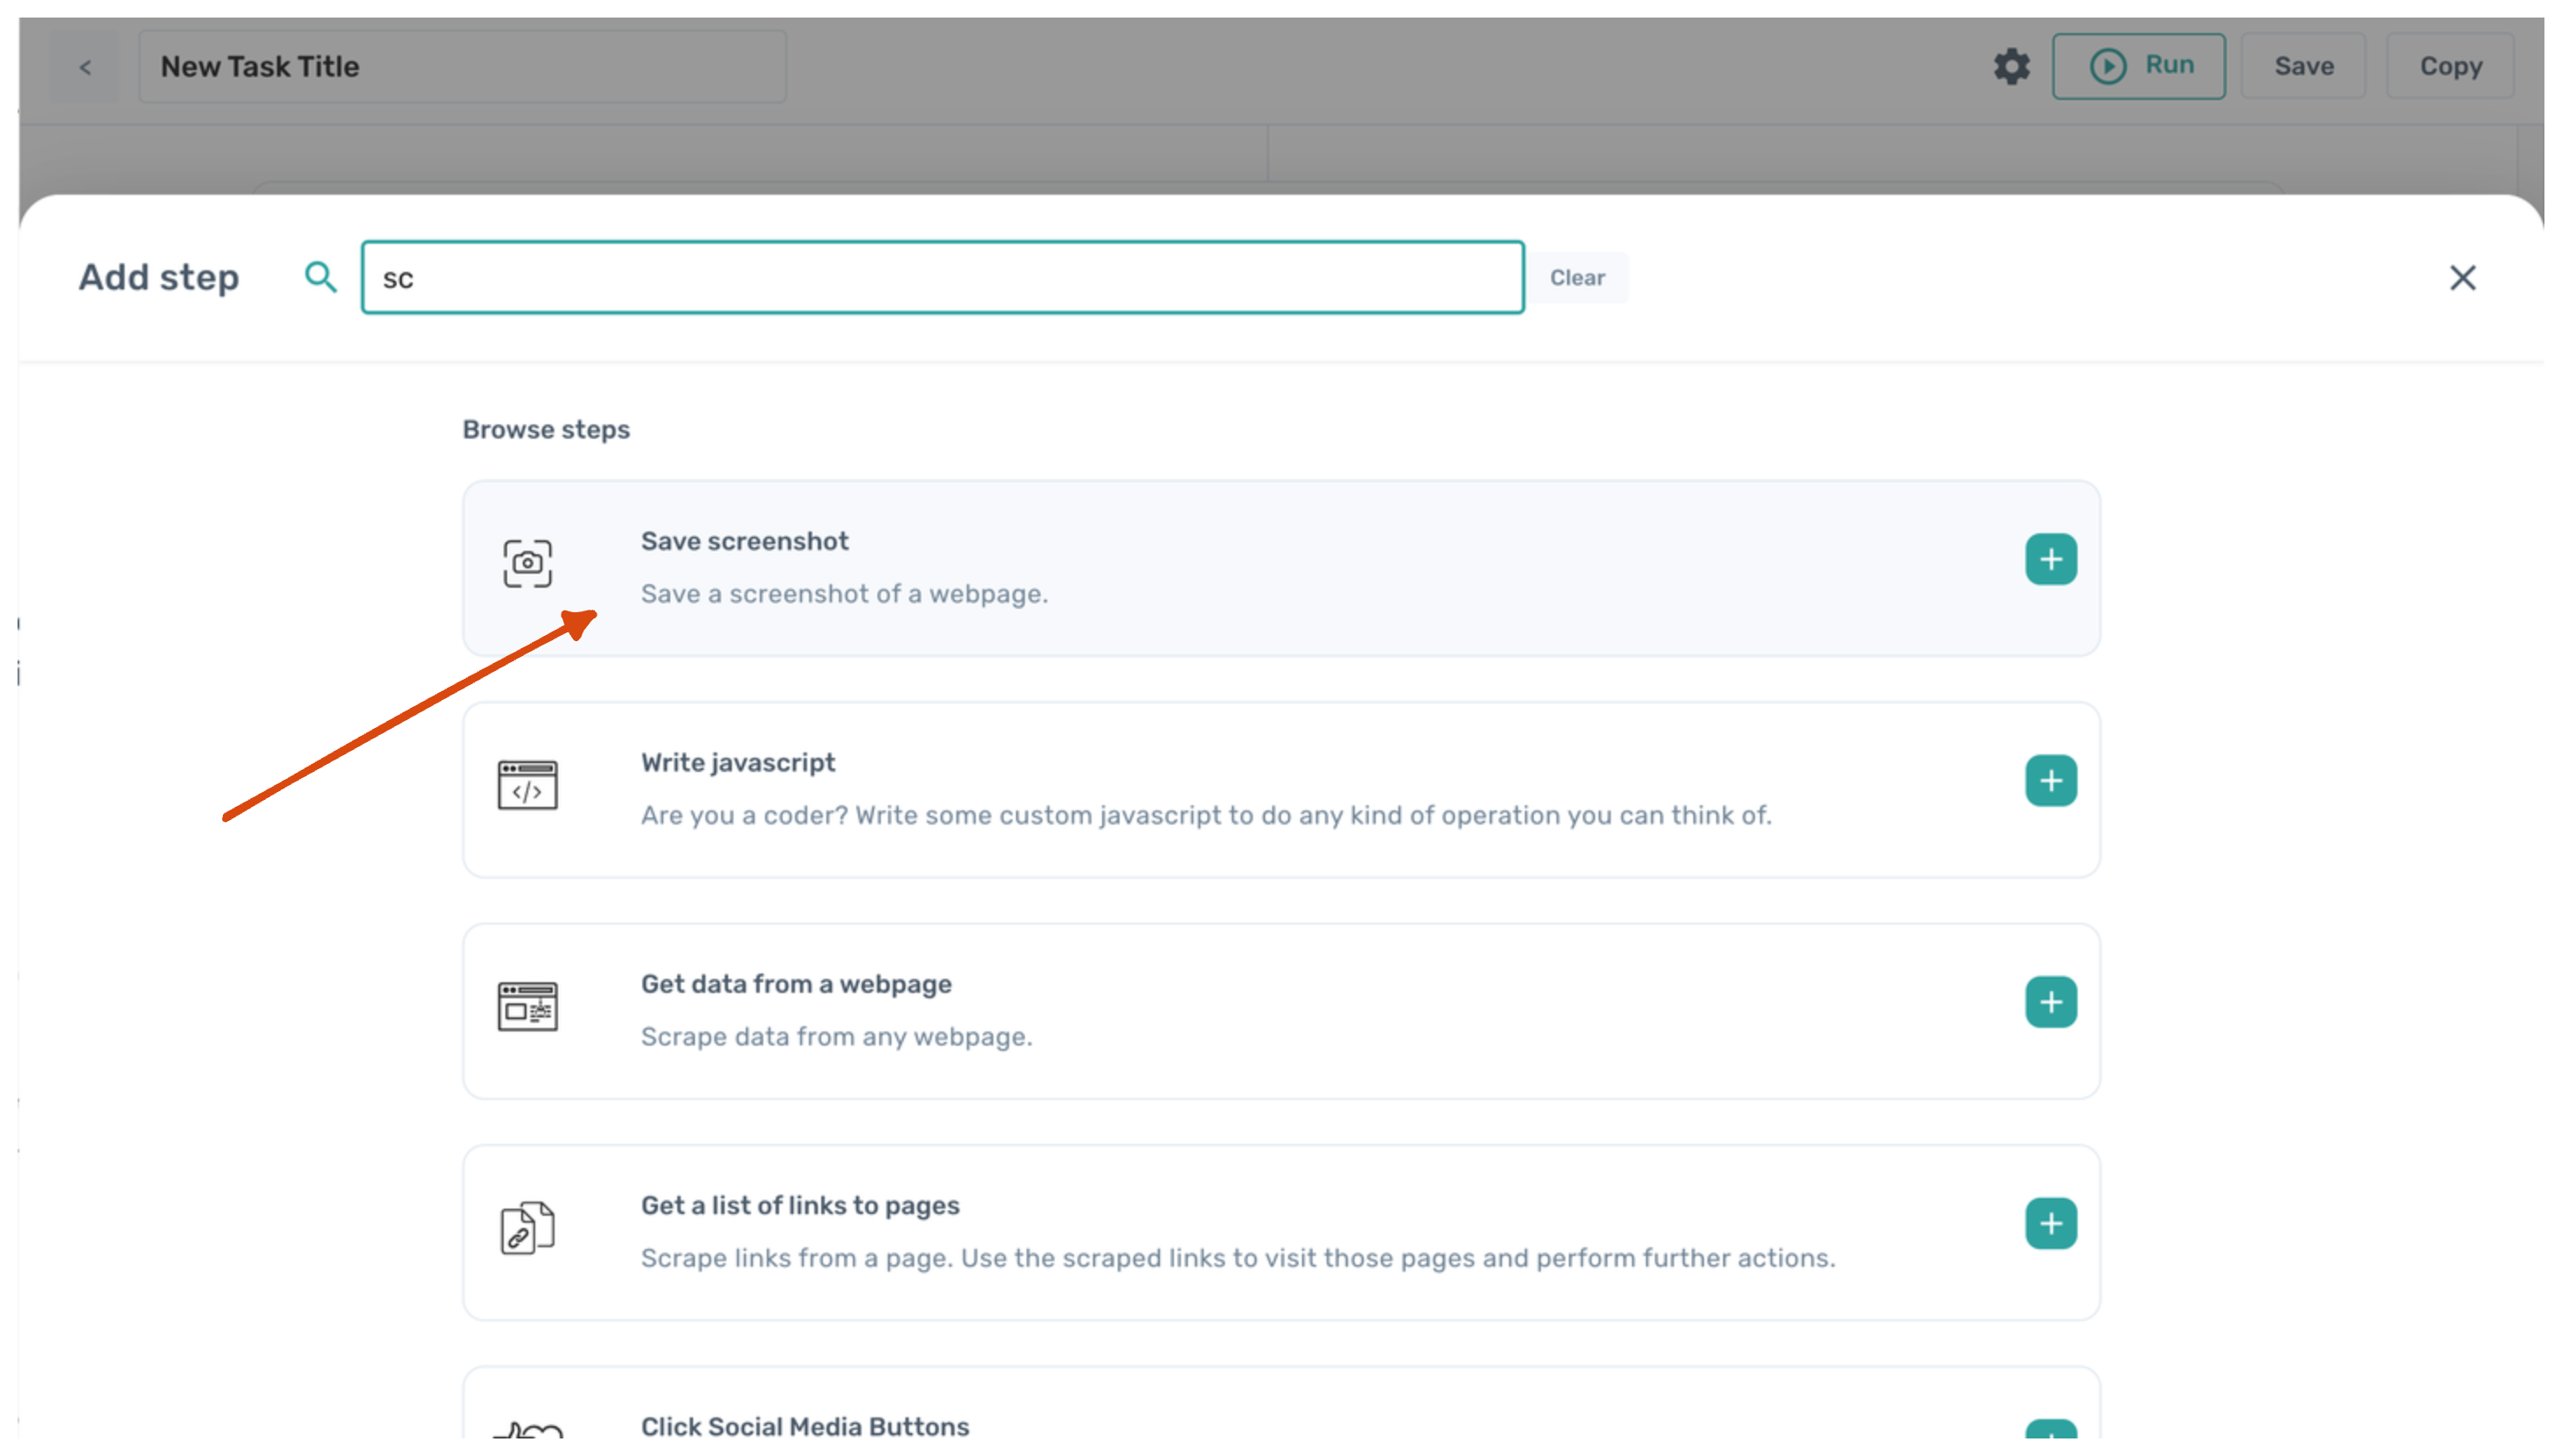The image size is (2562, 1456).
Task: Select the Save screenshot step title
Action: (x=744, y=541)
